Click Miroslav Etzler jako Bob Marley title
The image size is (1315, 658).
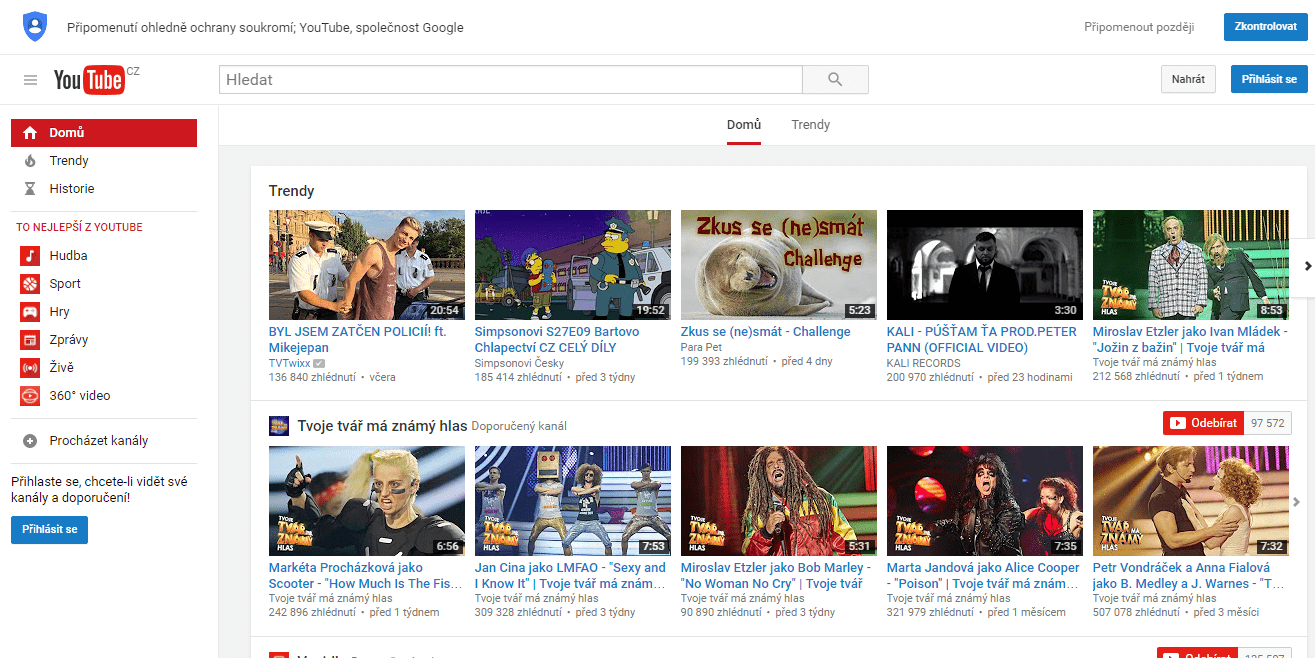776,576
